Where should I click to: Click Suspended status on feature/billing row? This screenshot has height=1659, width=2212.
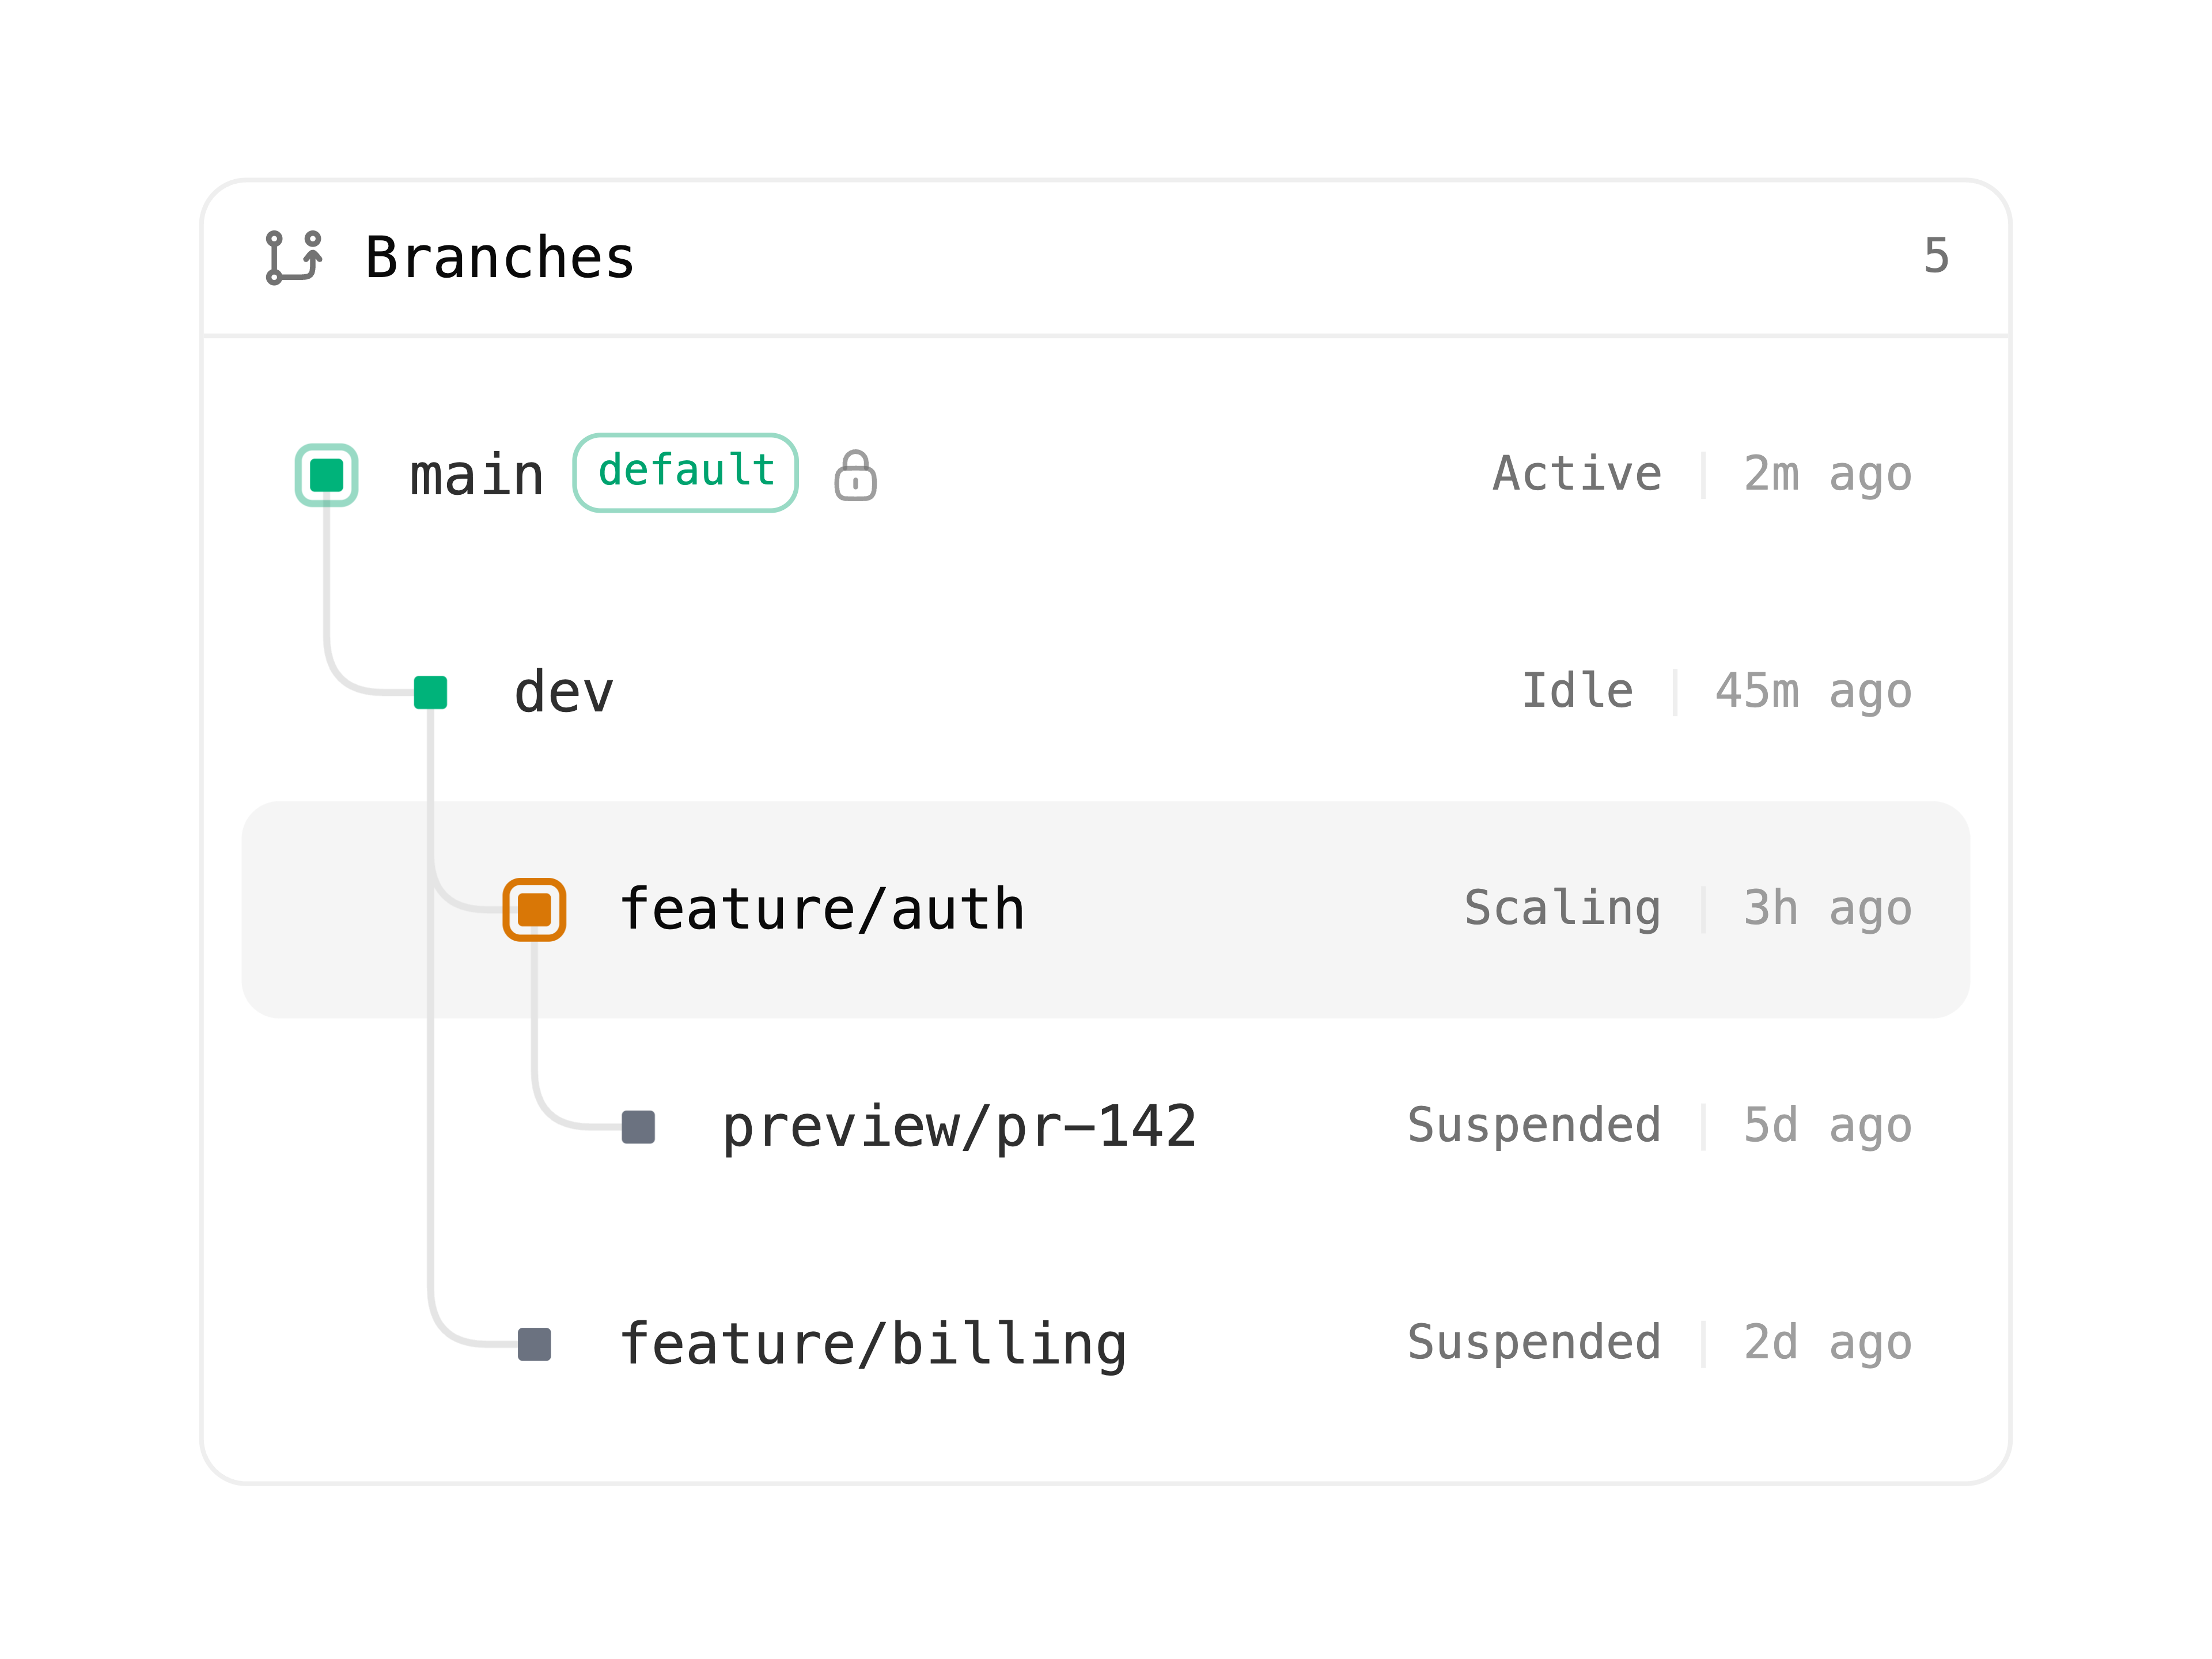pyautogui.click(x=1535, y=1343)
